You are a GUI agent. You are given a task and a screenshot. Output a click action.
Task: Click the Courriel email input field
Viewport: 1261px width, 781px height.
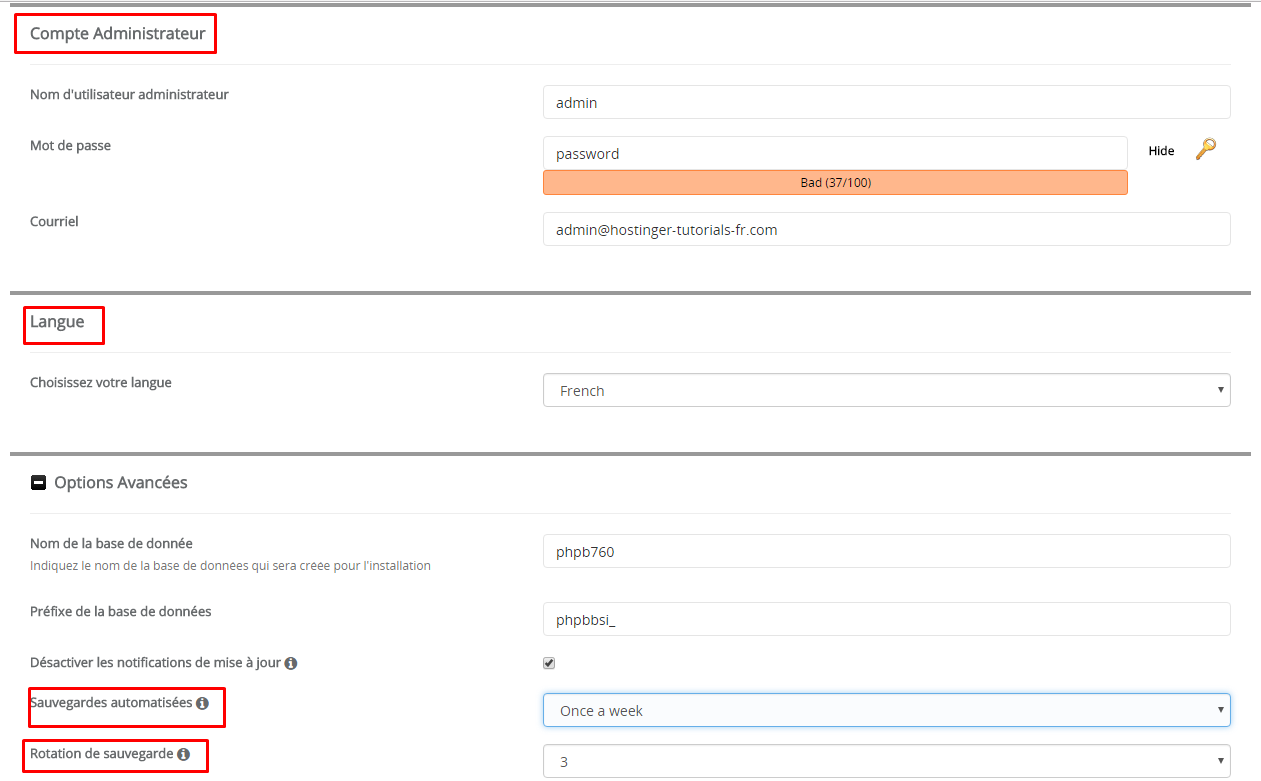(886, 230)
